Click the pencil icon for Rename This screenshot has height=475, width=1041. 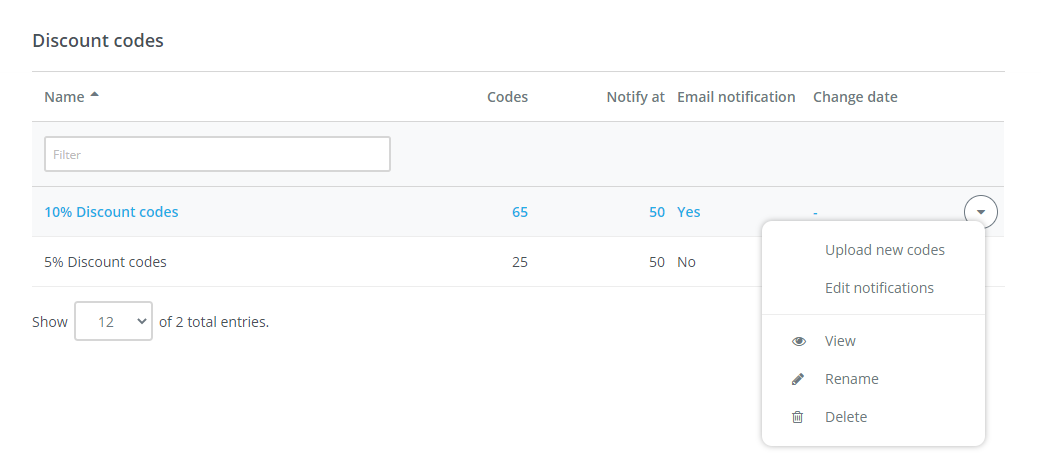point(798,379)
